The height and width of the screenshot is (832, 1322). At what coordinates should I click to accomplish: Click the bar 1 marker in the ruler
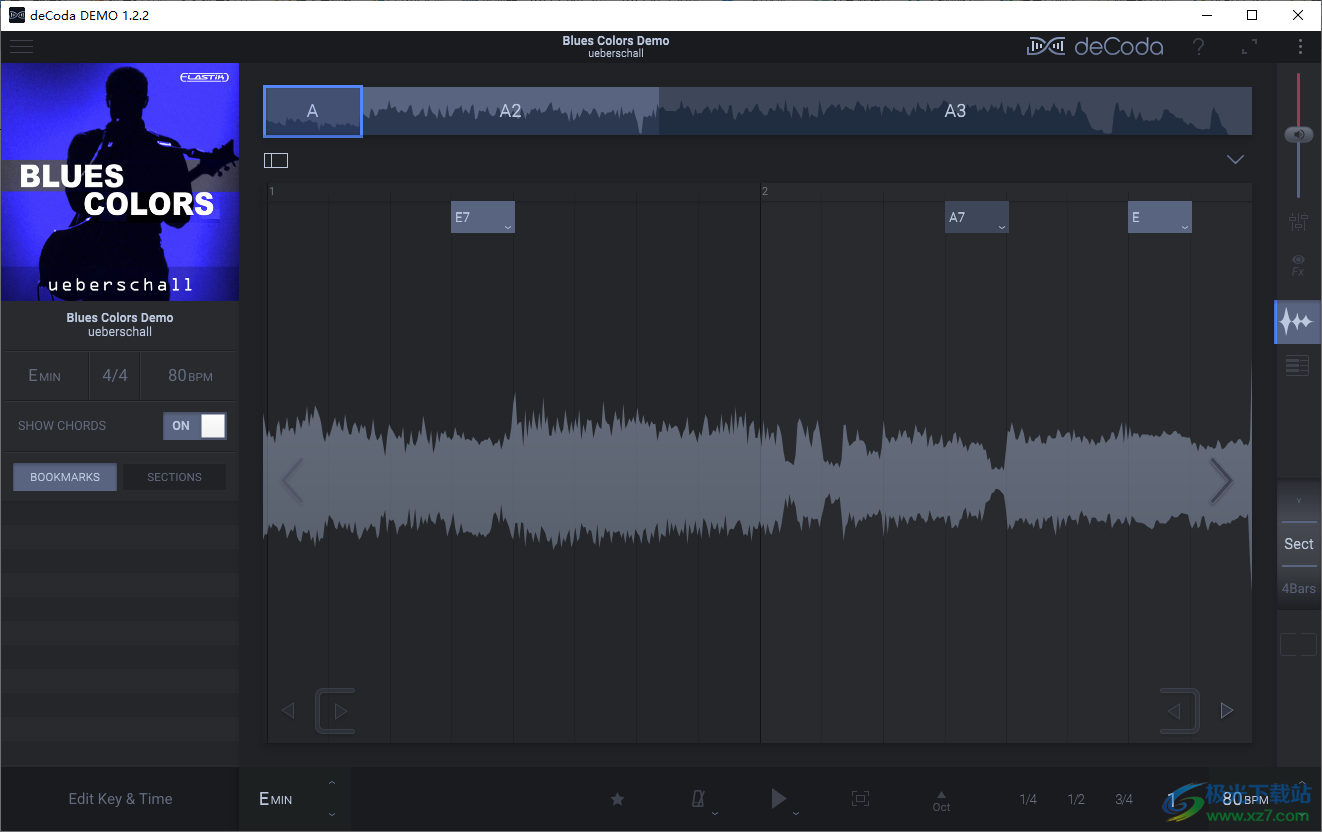272,191
